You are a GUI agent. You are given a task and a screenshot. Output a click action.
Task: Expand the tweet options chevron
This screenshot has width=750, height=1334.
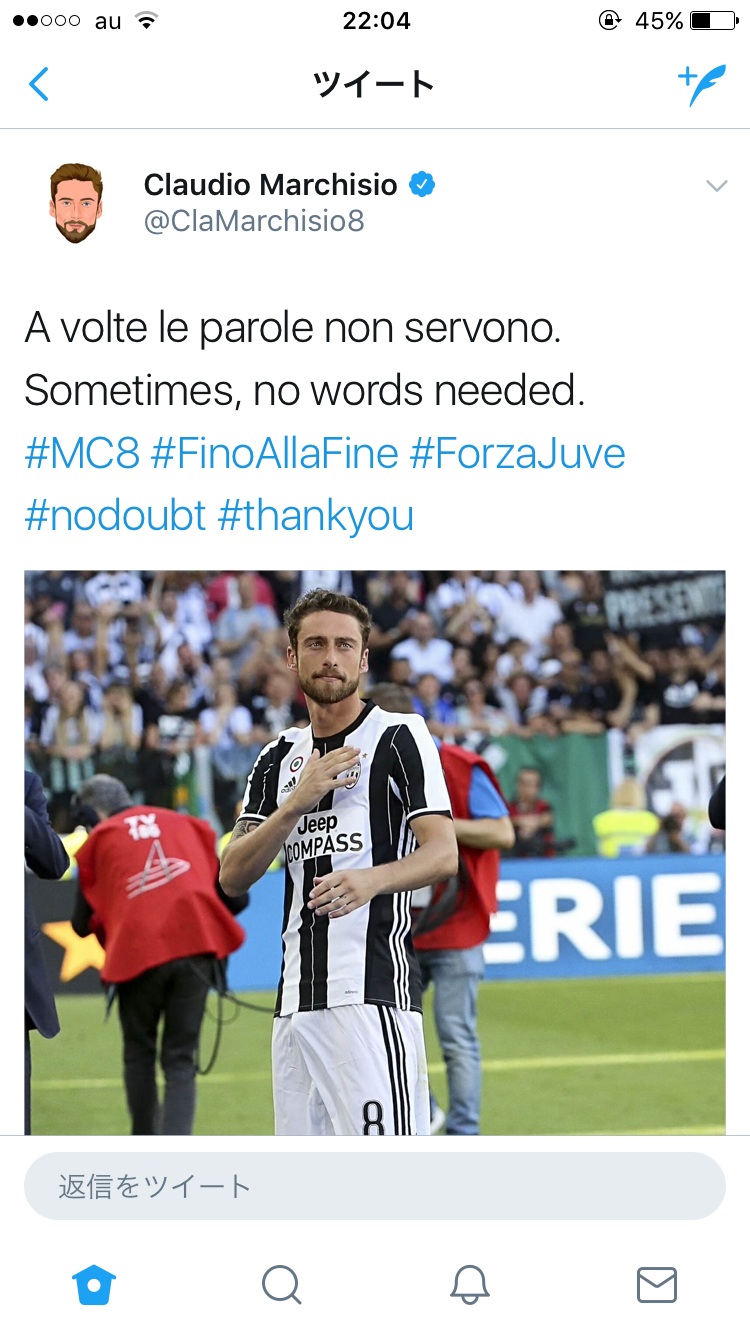tap(716, 186)
